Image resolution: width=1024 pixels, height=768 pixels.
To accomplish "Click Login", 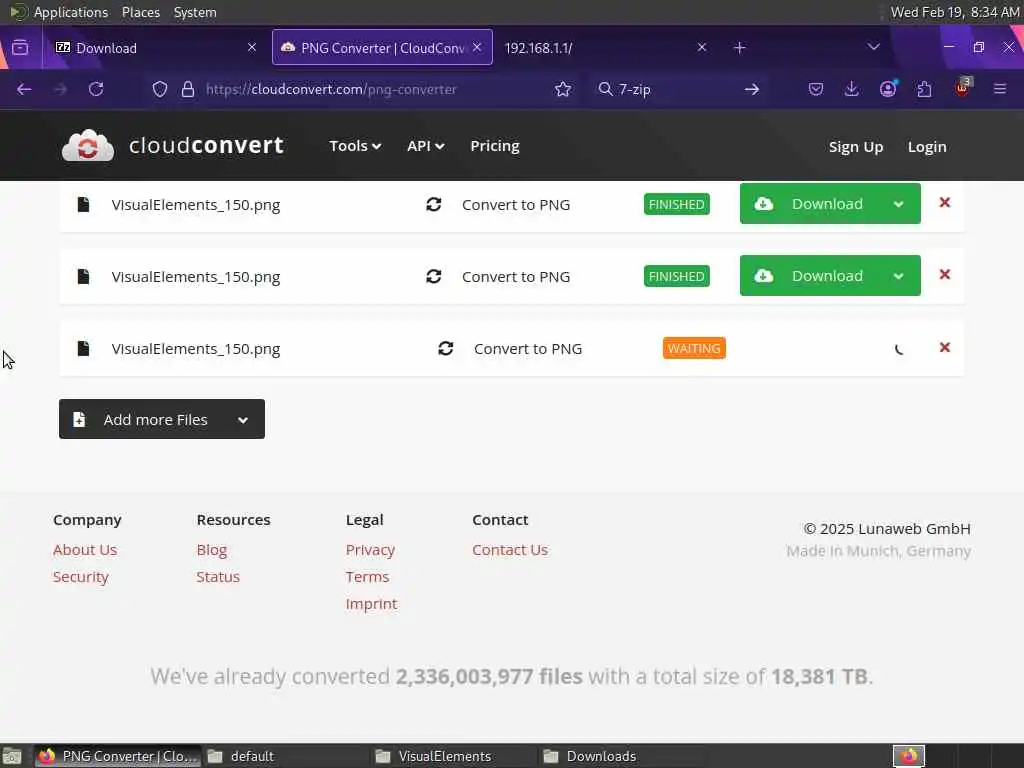I will point(927,147).
